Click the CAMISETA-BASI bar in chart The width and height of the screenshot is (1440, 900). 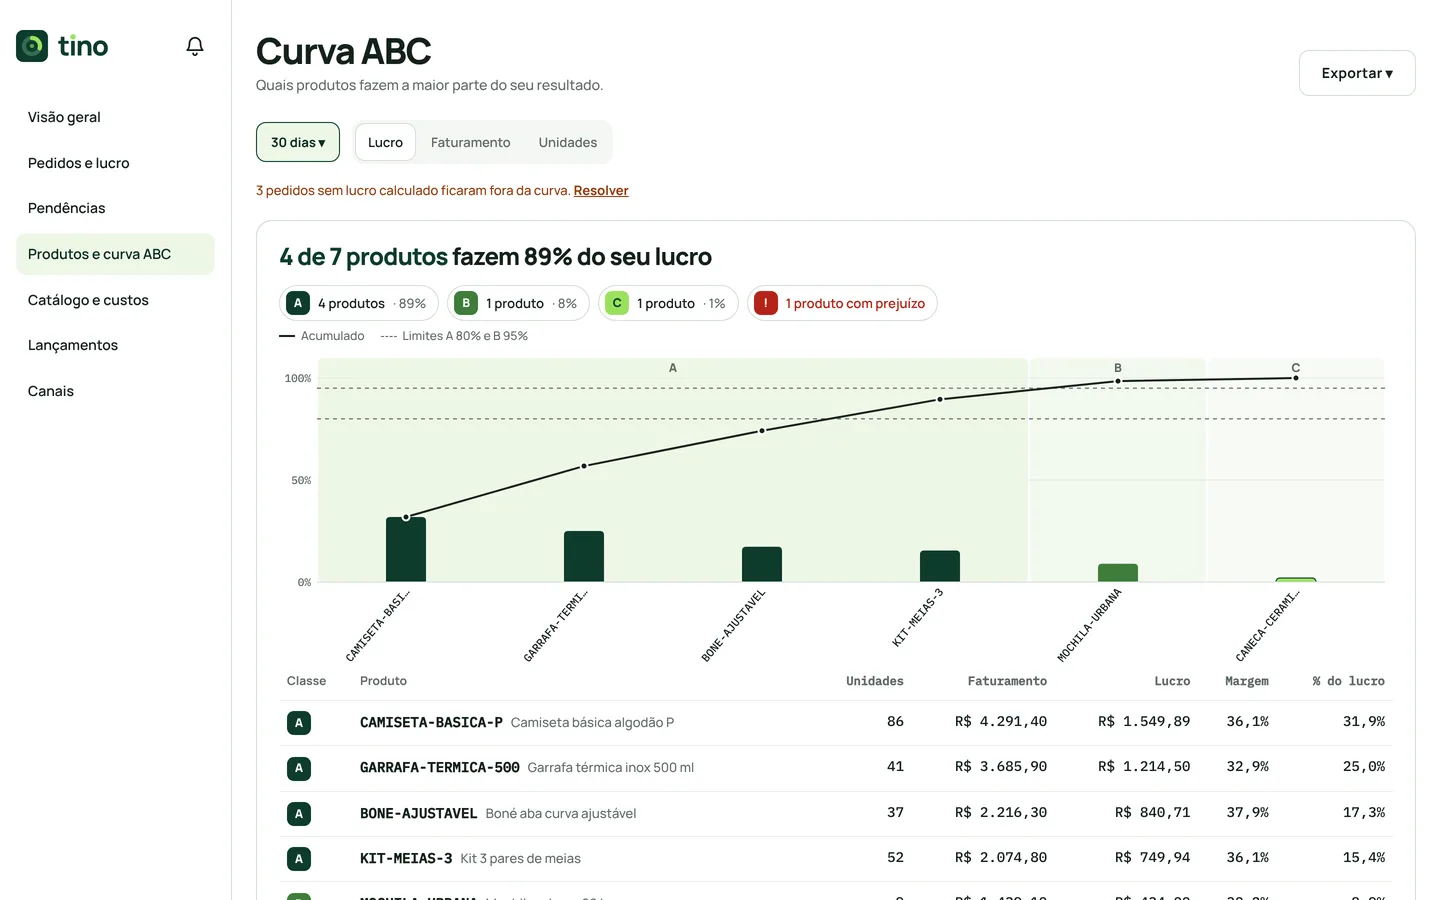pyautogui.click(x=406, y=549)
